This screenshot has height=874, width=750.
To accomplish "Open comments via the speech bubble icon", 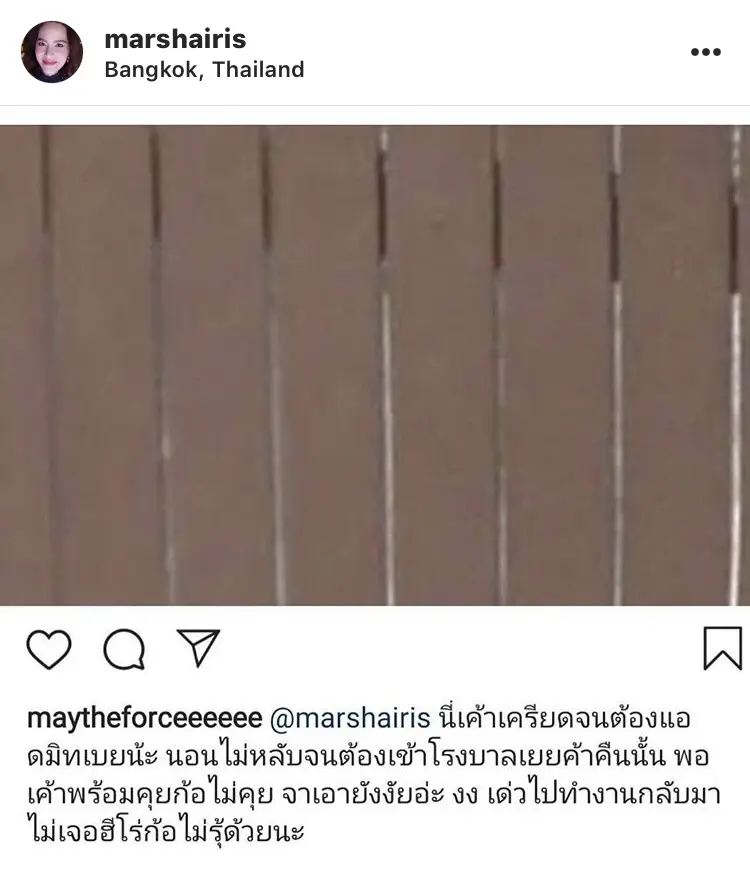I will pyautogui.click(x=124, y=649).
